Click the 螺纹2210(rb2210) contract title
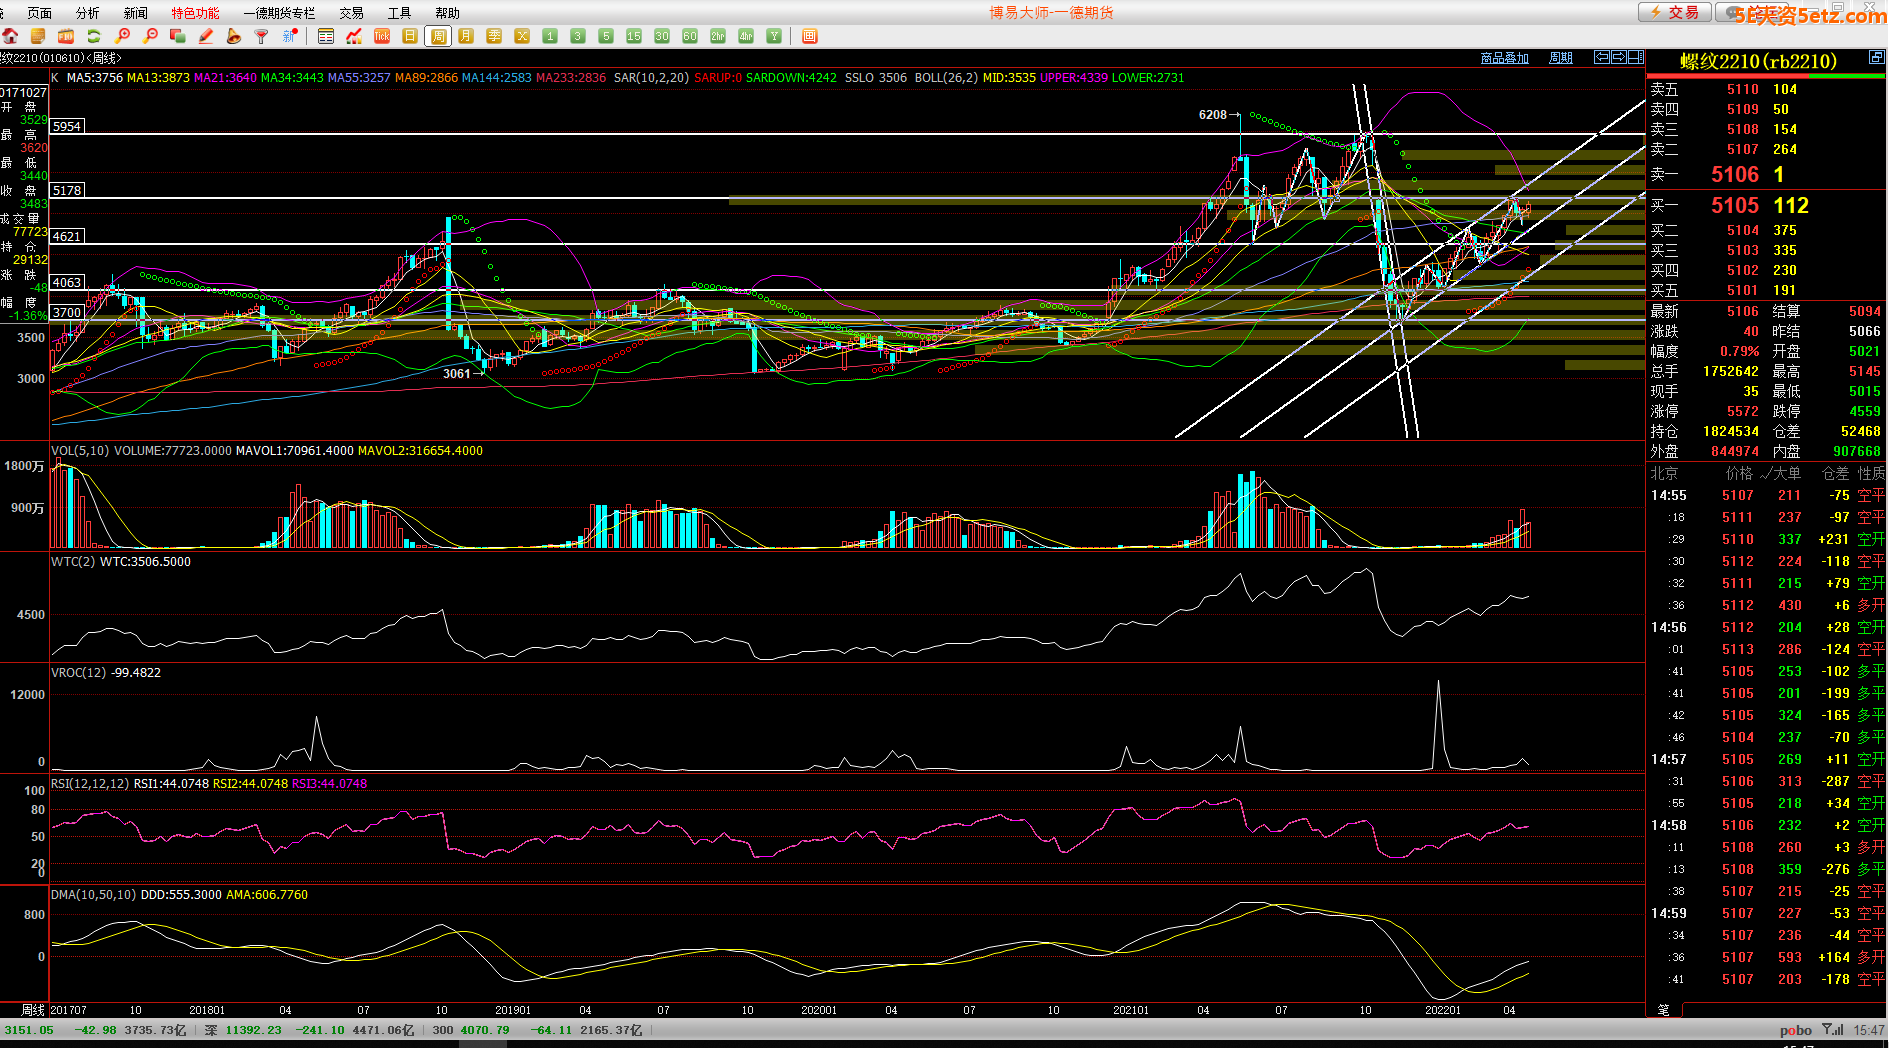The height and width of the screenshot is (1048, 1889). (x=1758, y=61)
